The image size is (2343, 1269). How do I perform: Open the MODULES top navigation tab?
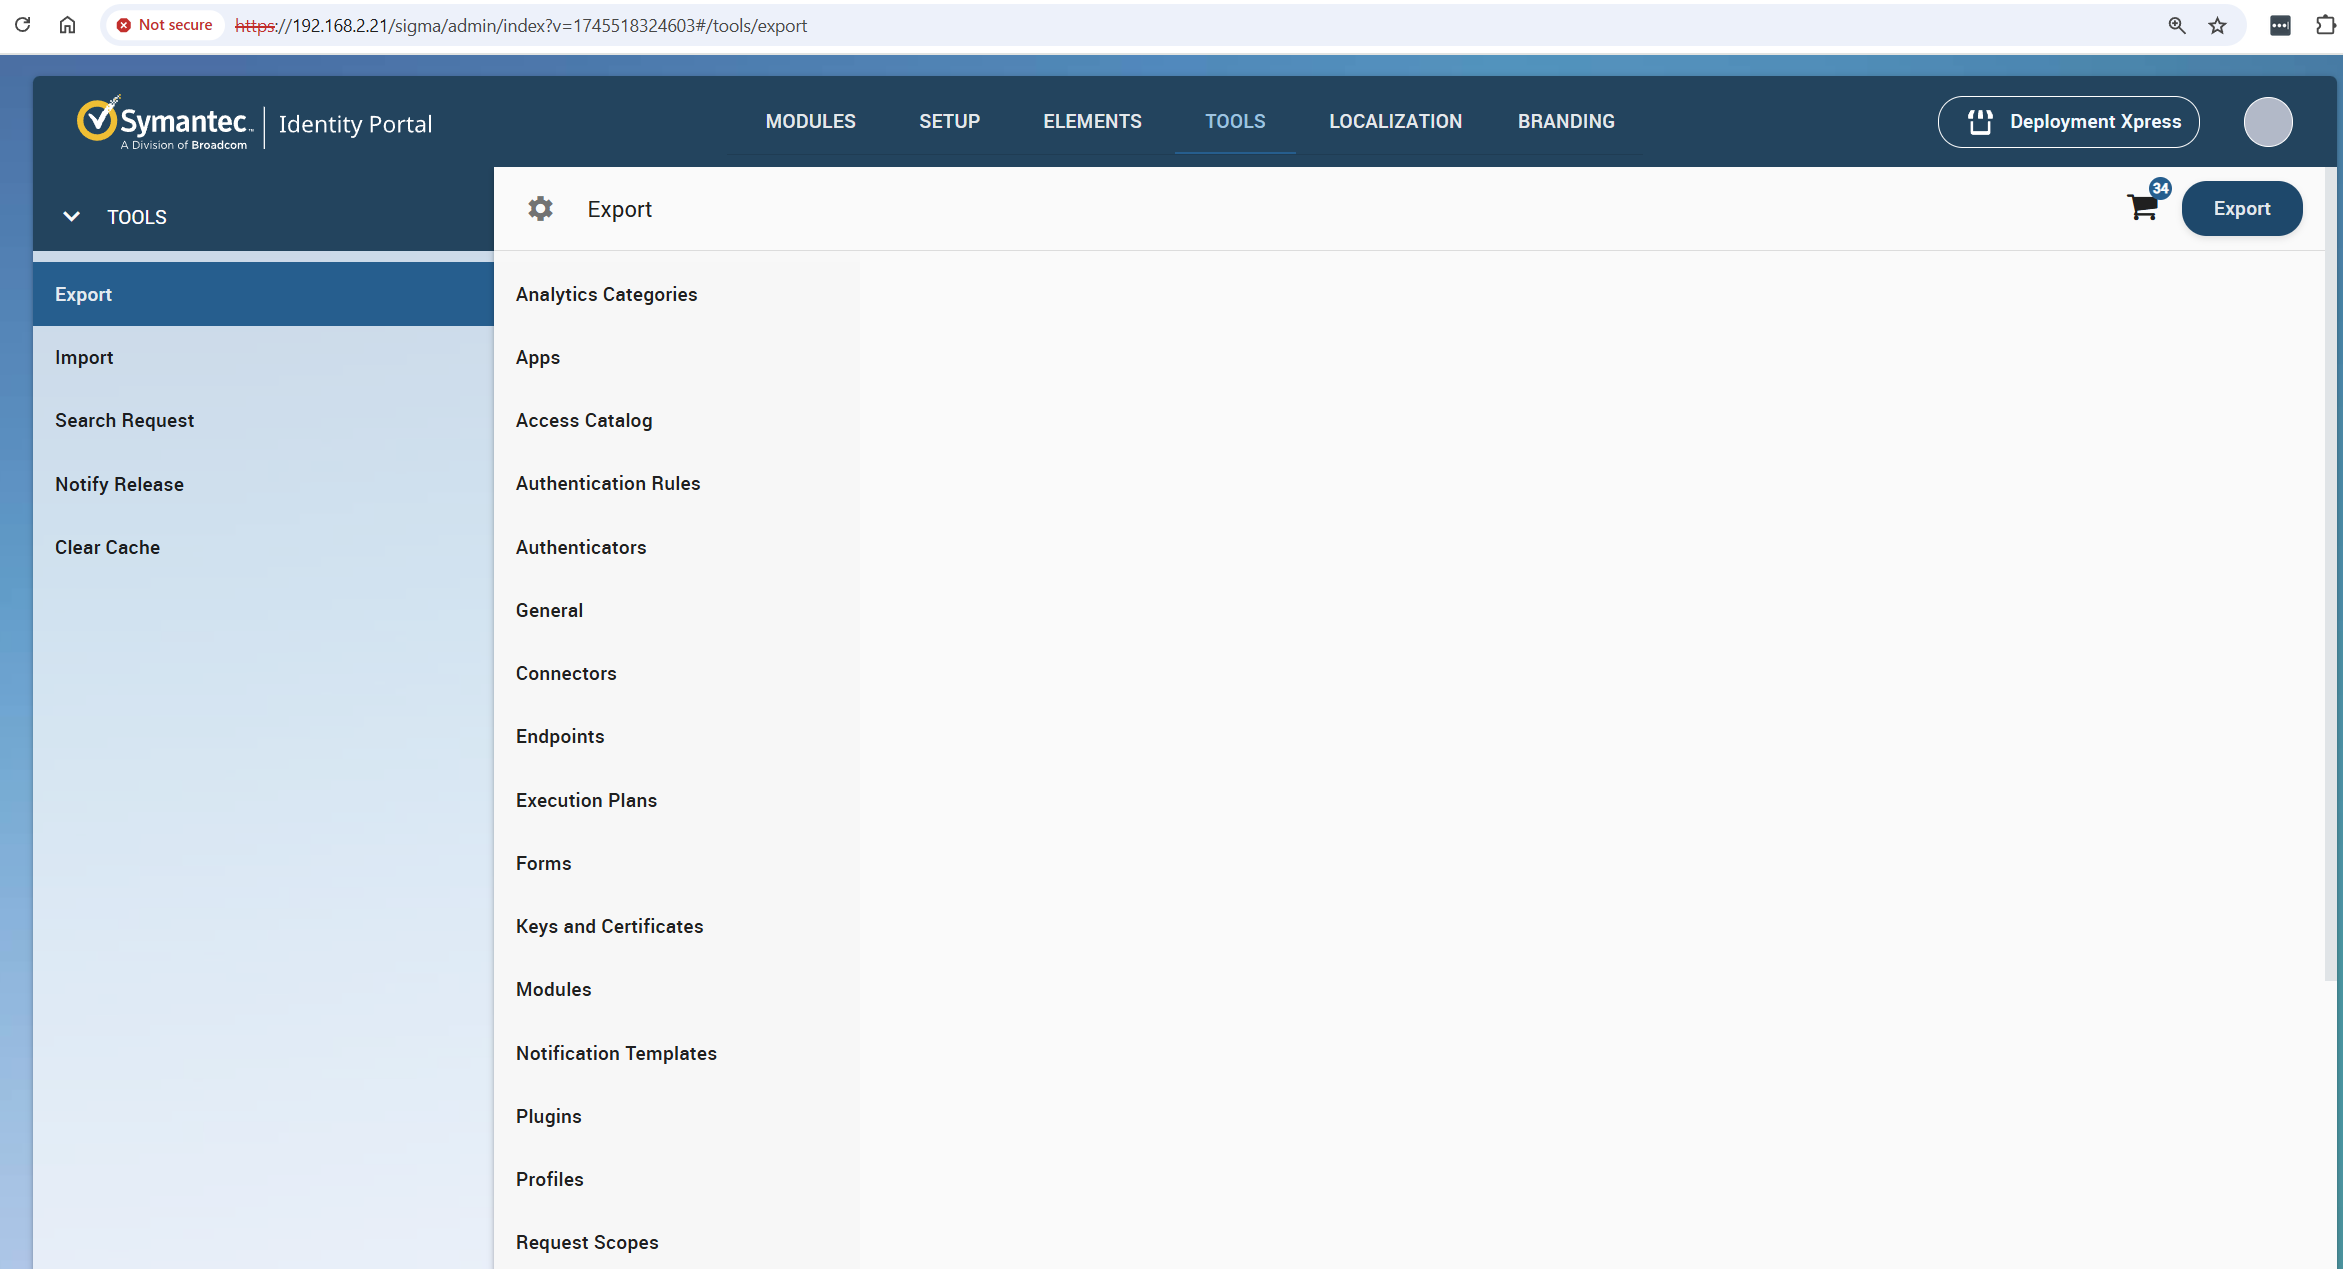click(x=810, y=121)
